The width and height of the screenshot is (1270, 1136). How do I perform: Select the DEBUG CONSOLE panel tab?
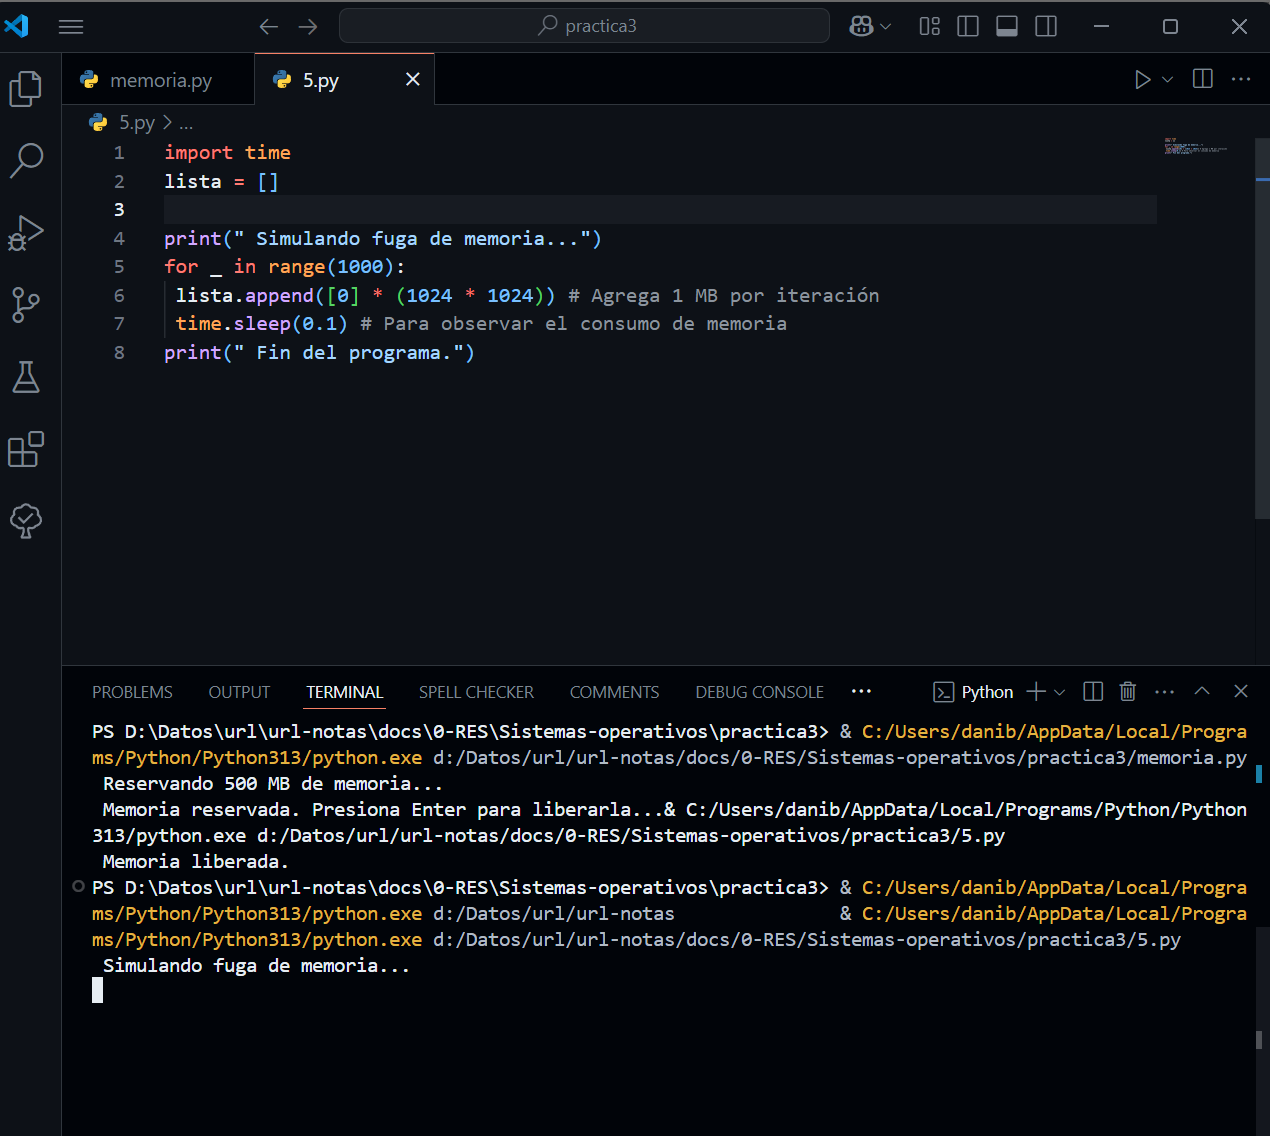point(759,692)
